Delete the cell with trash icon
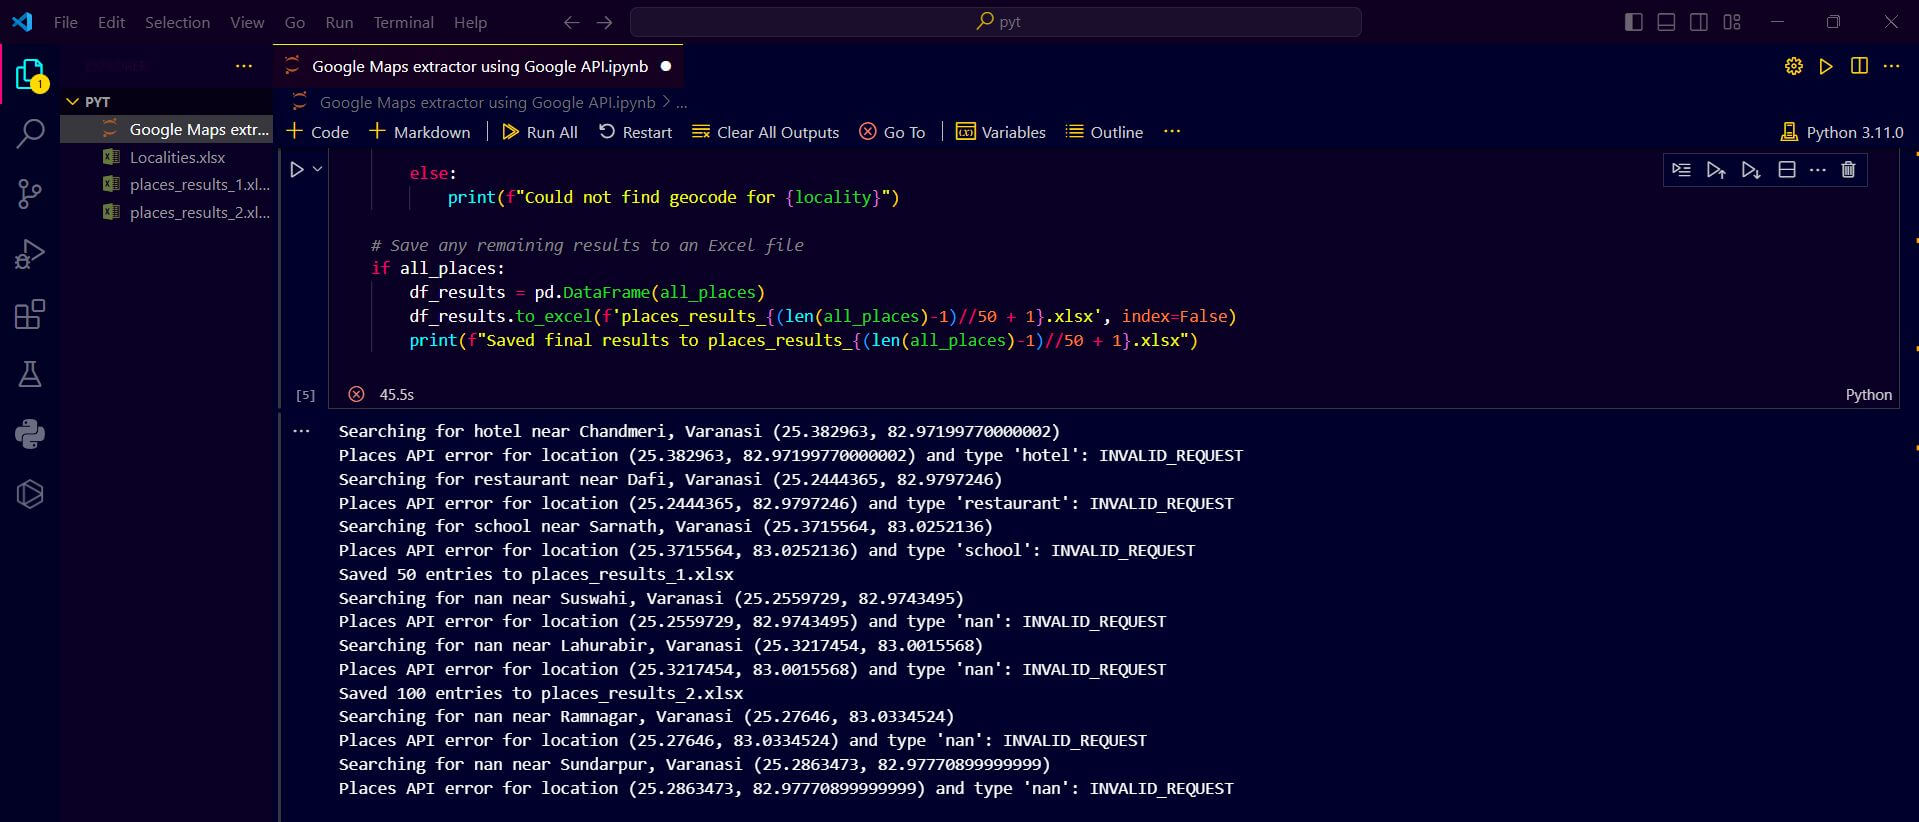1919x822 pixels. click(1848, 170)
